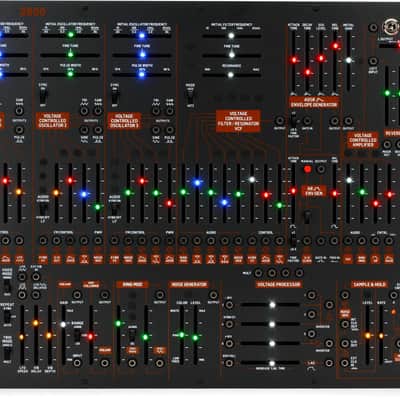
Task: Click the red envelope follower slider
Action: point(91,335)
